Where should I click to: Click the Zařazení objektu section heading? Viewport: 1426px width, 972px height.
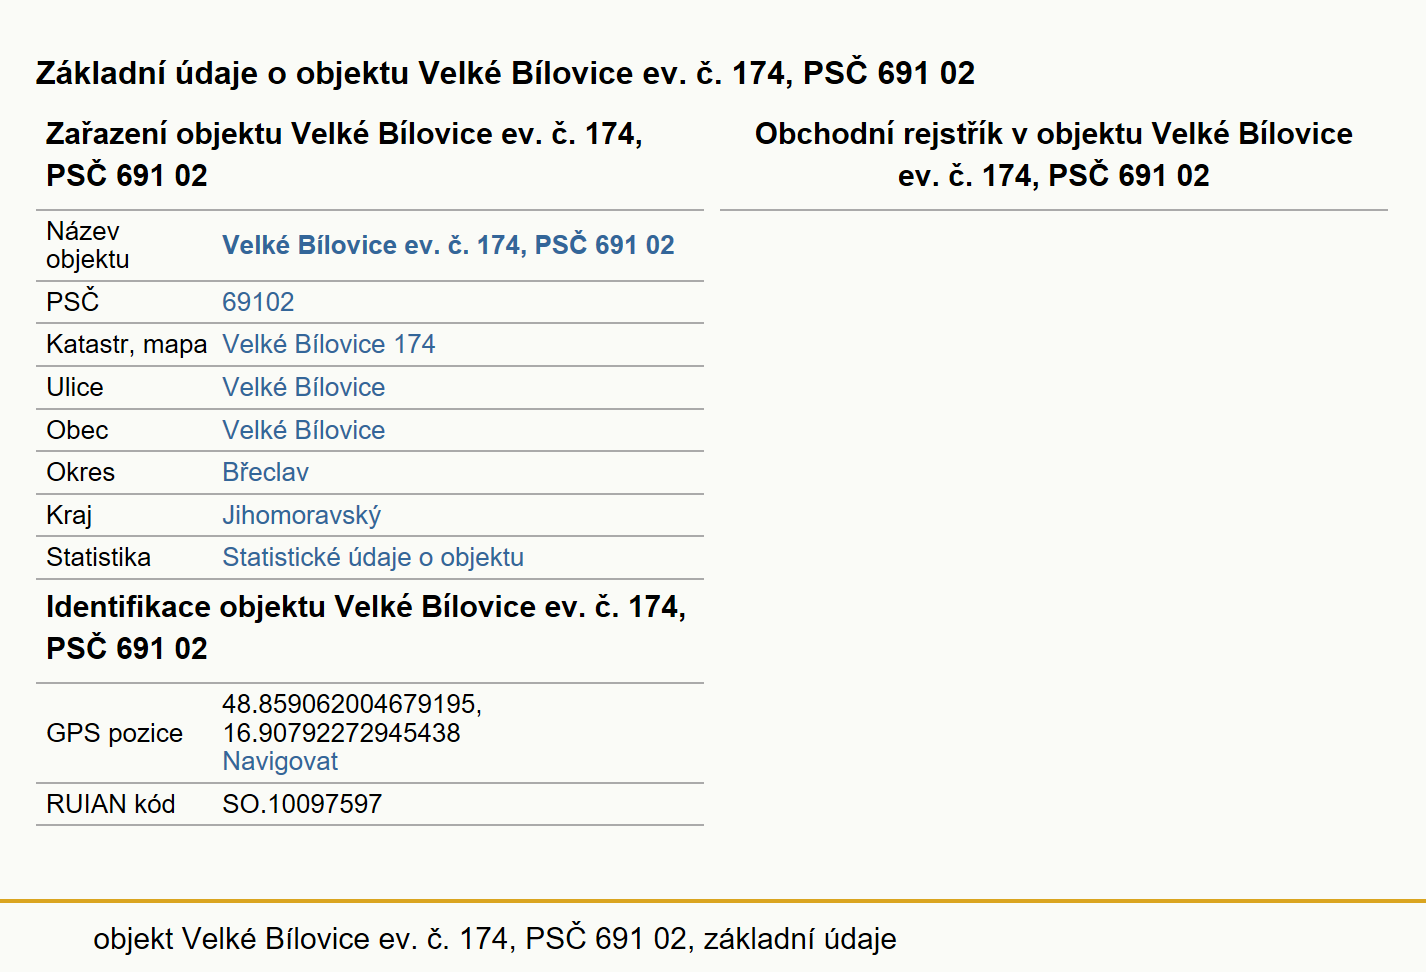coord(344,154)
